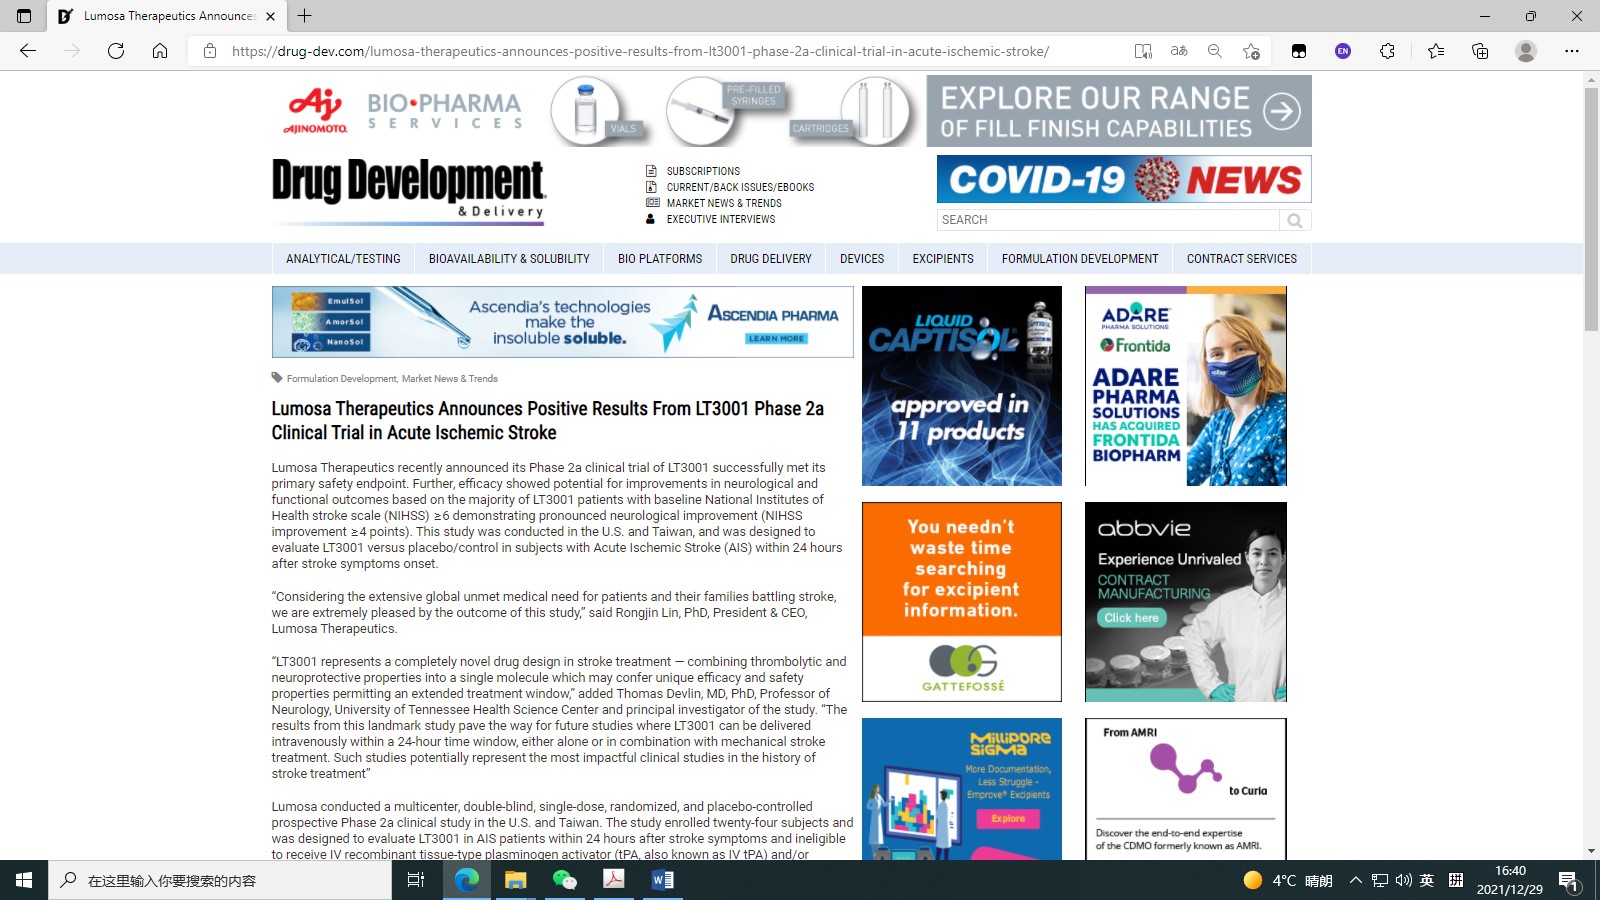Click the abbvie Click here button

1131,618
